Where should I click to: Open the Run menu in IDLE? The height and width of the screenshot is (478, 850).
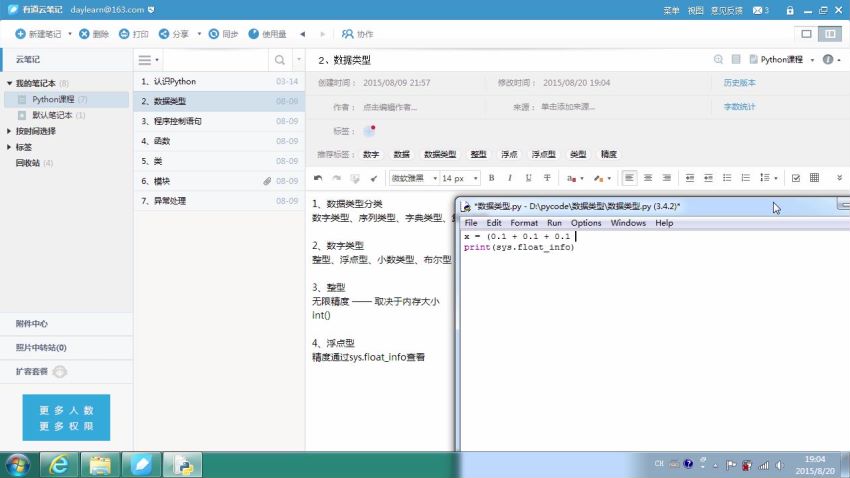coord(553,223)
